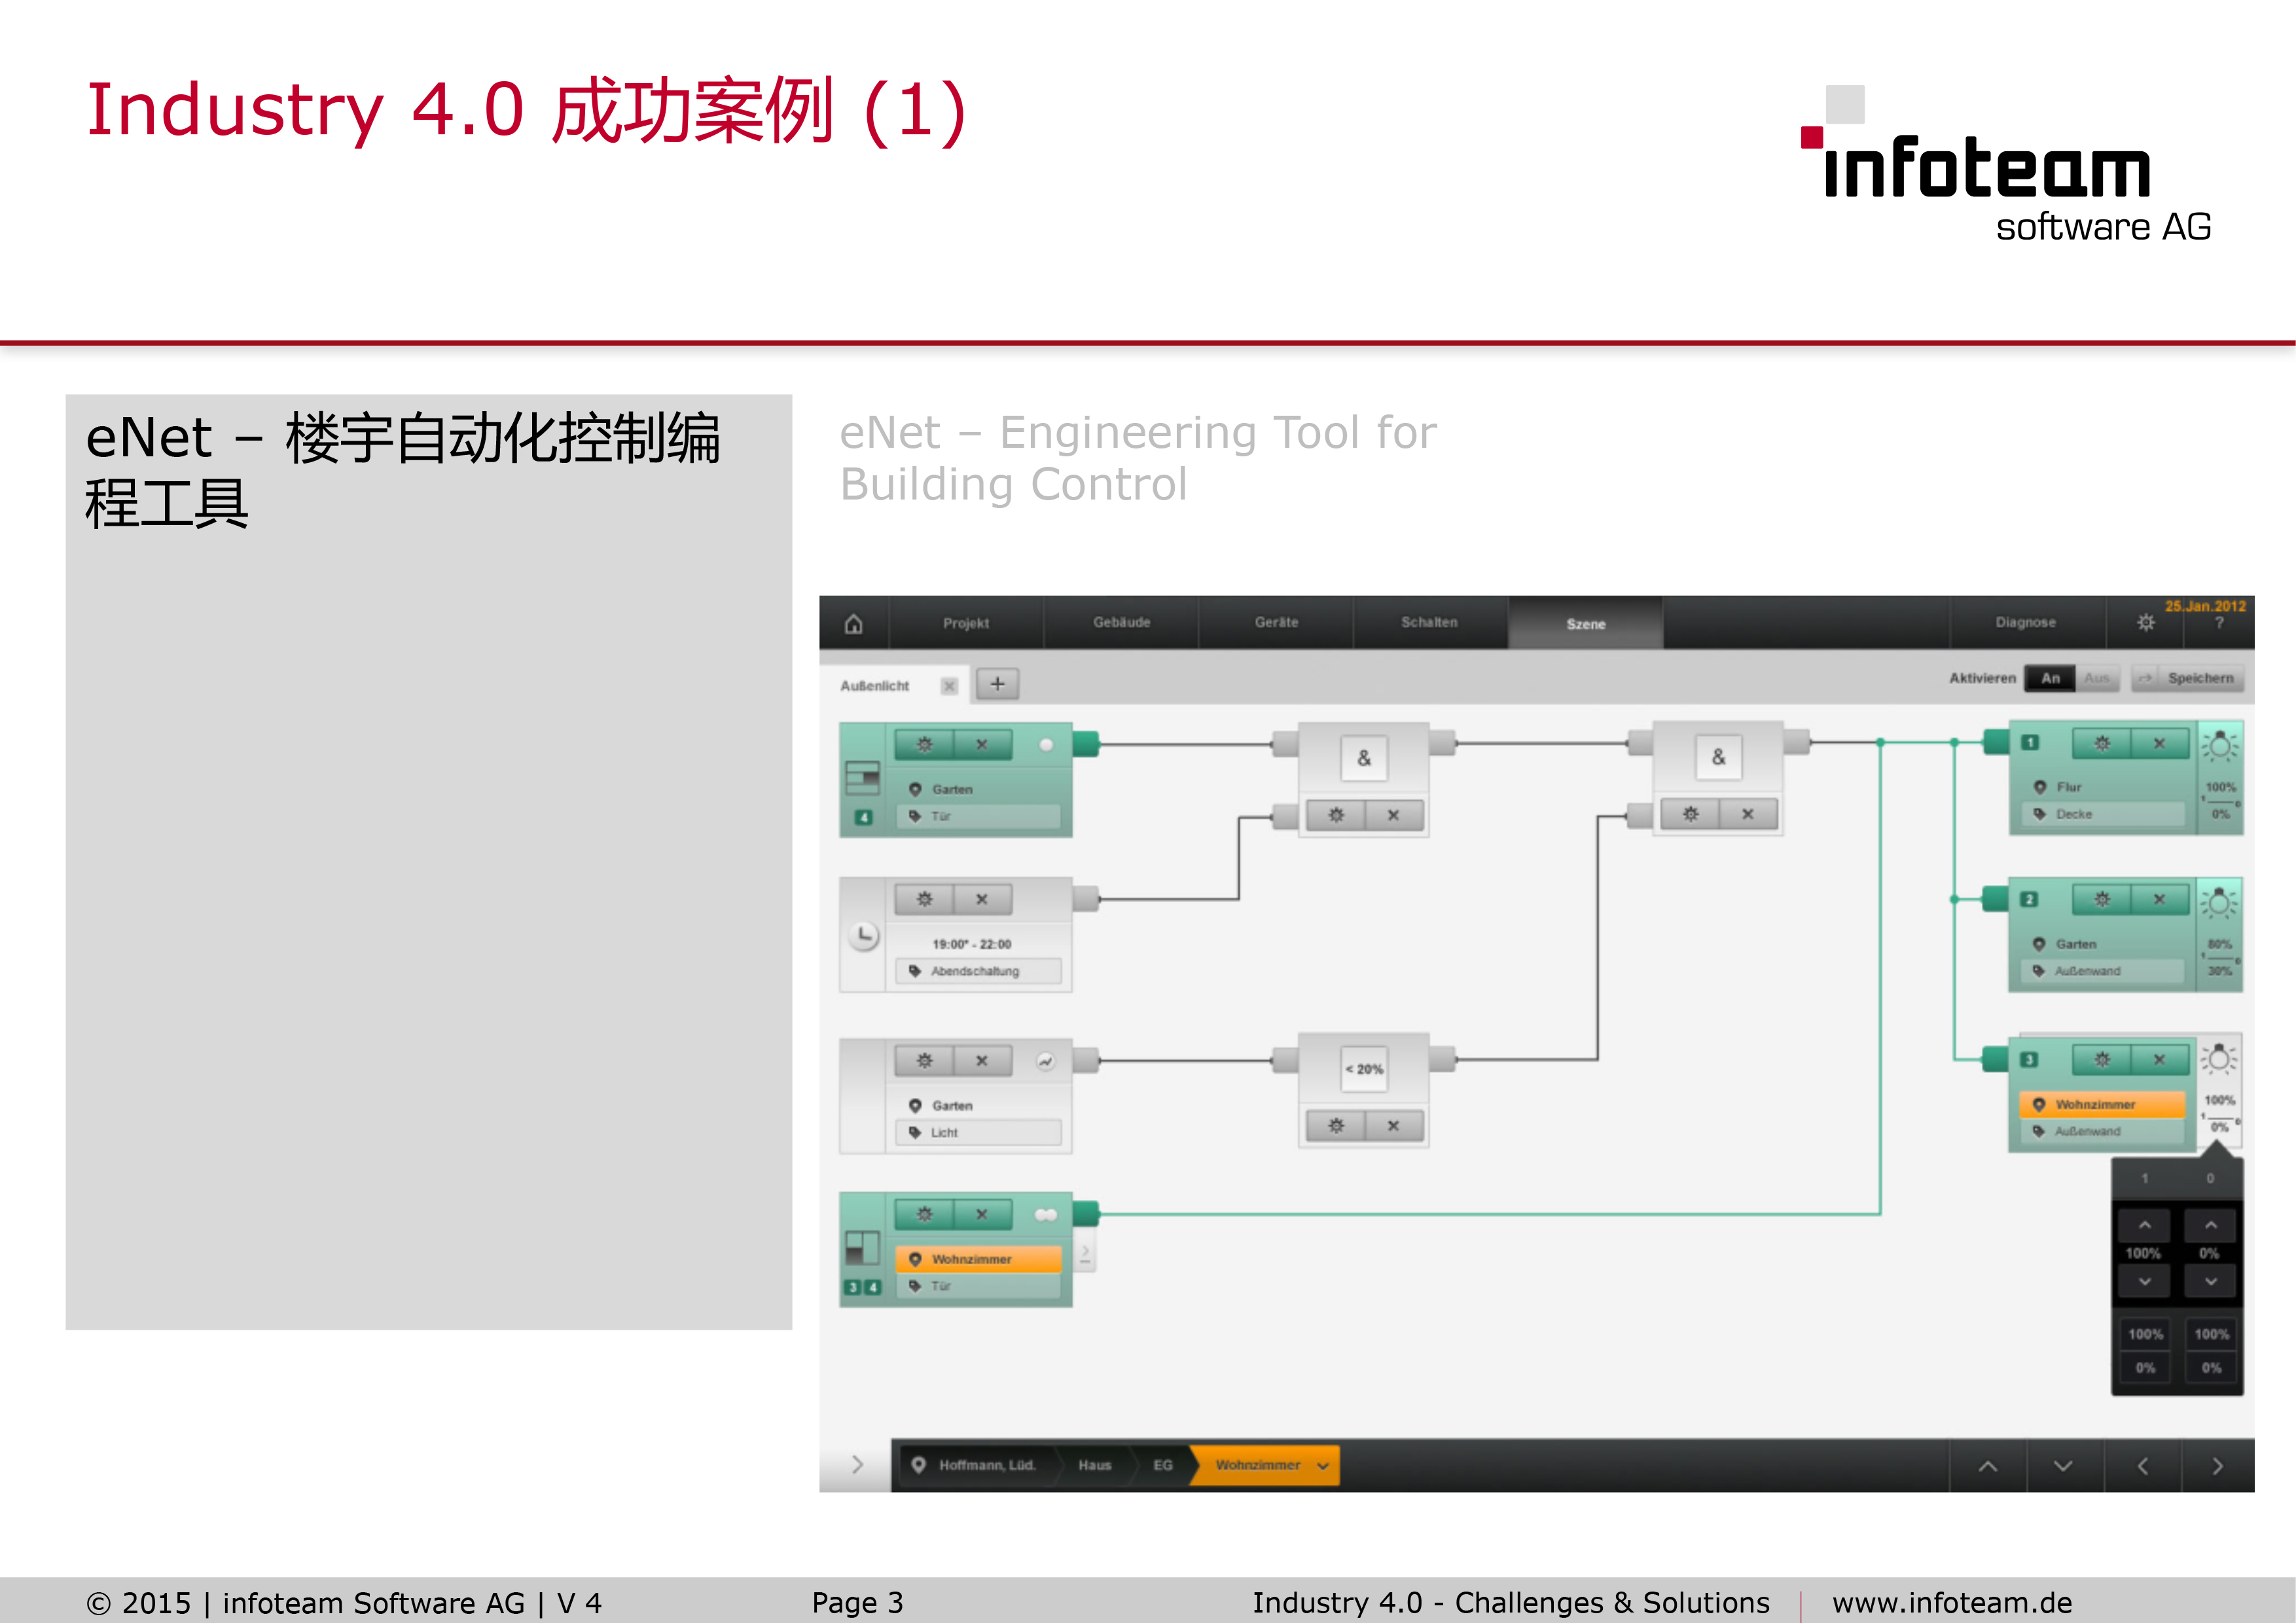Click lamp icon of Flur Decke output
This screenshot has height=1623, width=2296.
(x=2220, y=746)
